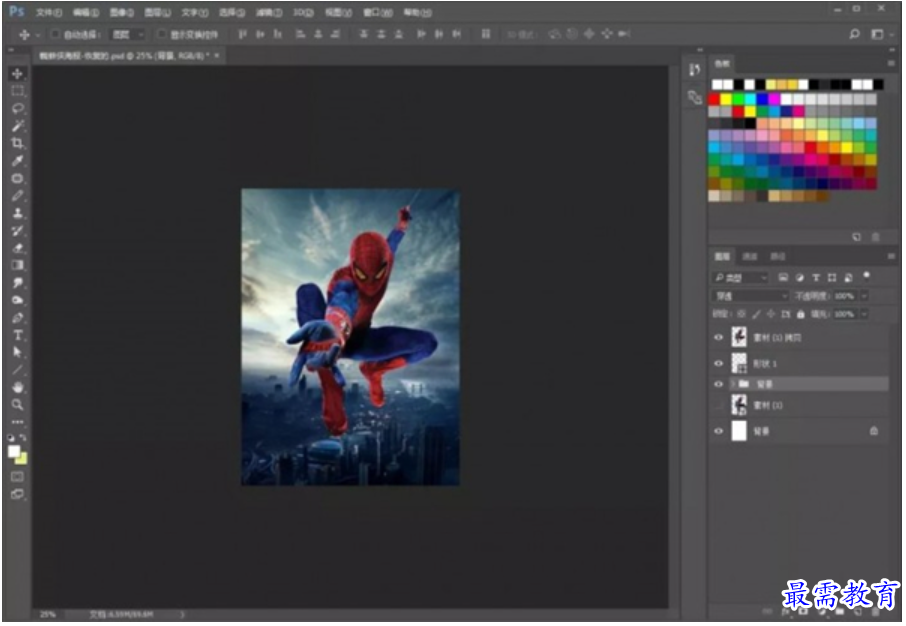Select the Spot Healing Brush tool
The height and width of the screenshot is (626, 906).
tap(17, 179)
